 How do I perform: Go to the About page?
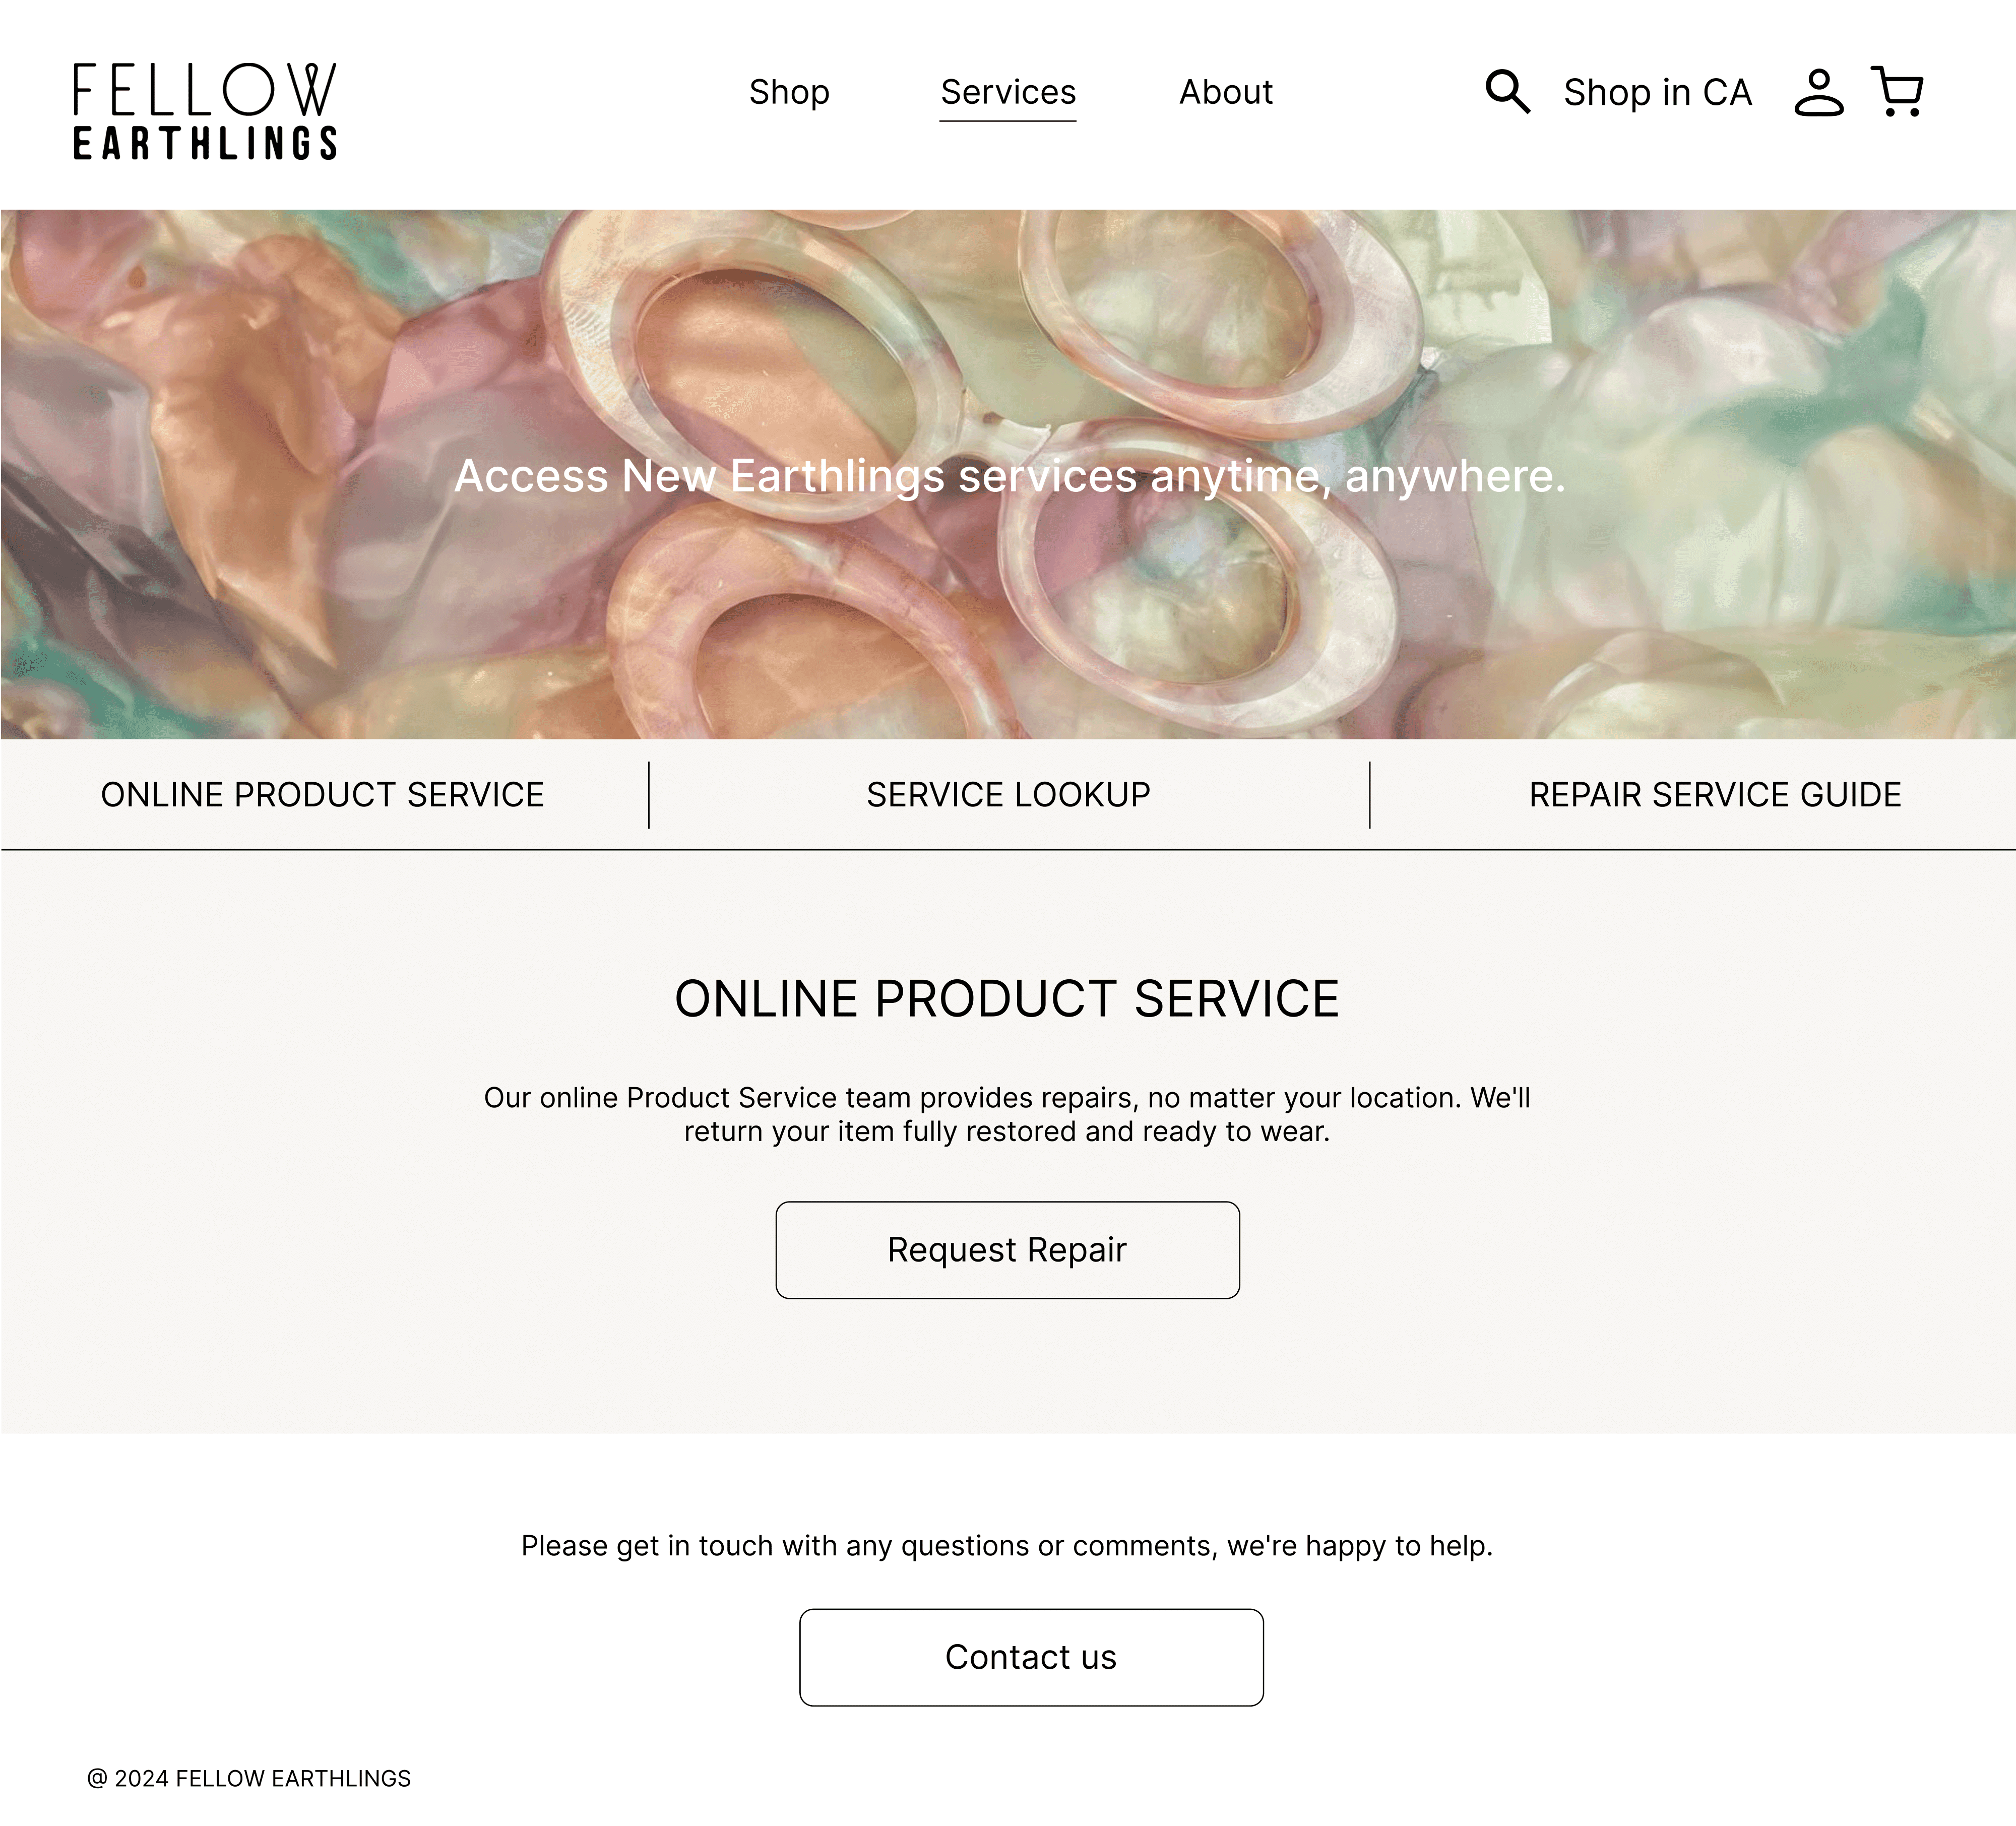point(1226,92)
